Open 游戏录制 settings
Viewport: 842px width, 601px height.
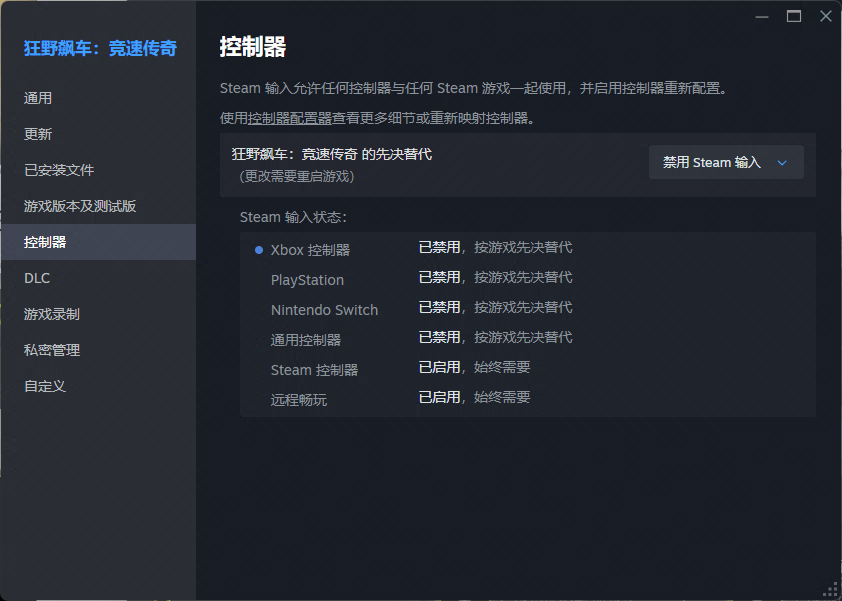tap(98, 314)
